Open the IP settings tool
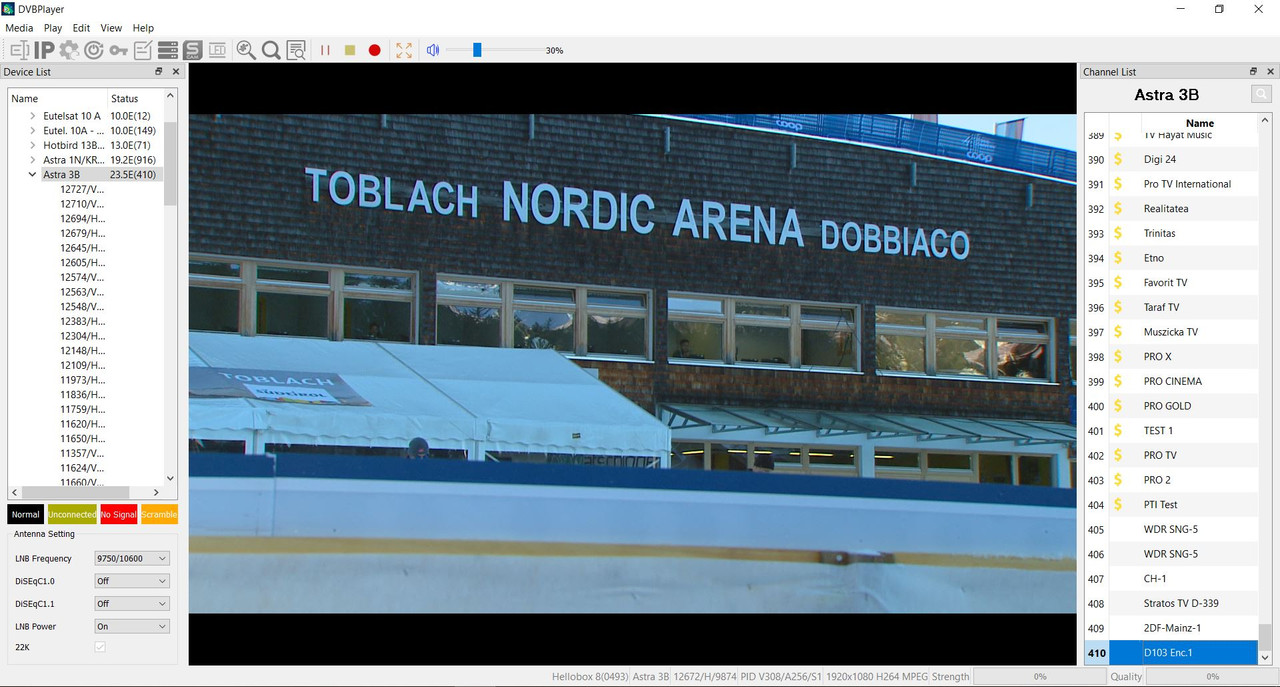 [44, 50]
